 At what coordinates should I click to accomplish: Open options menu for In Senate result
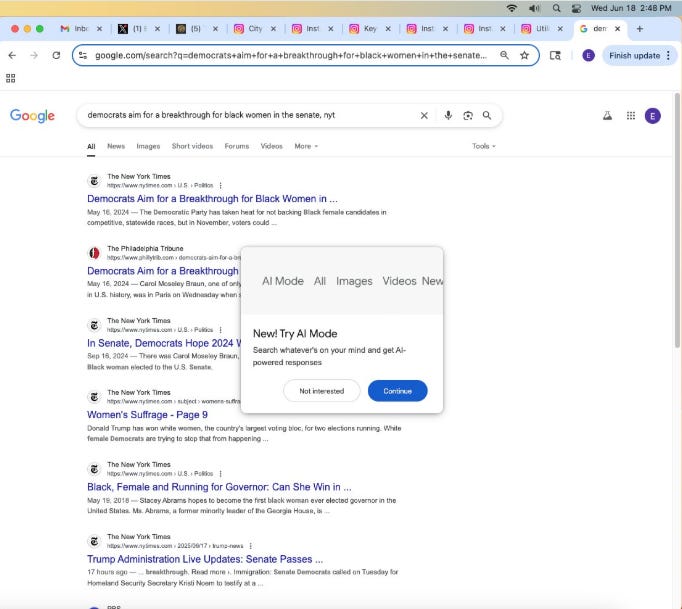[x=221, y=330]
